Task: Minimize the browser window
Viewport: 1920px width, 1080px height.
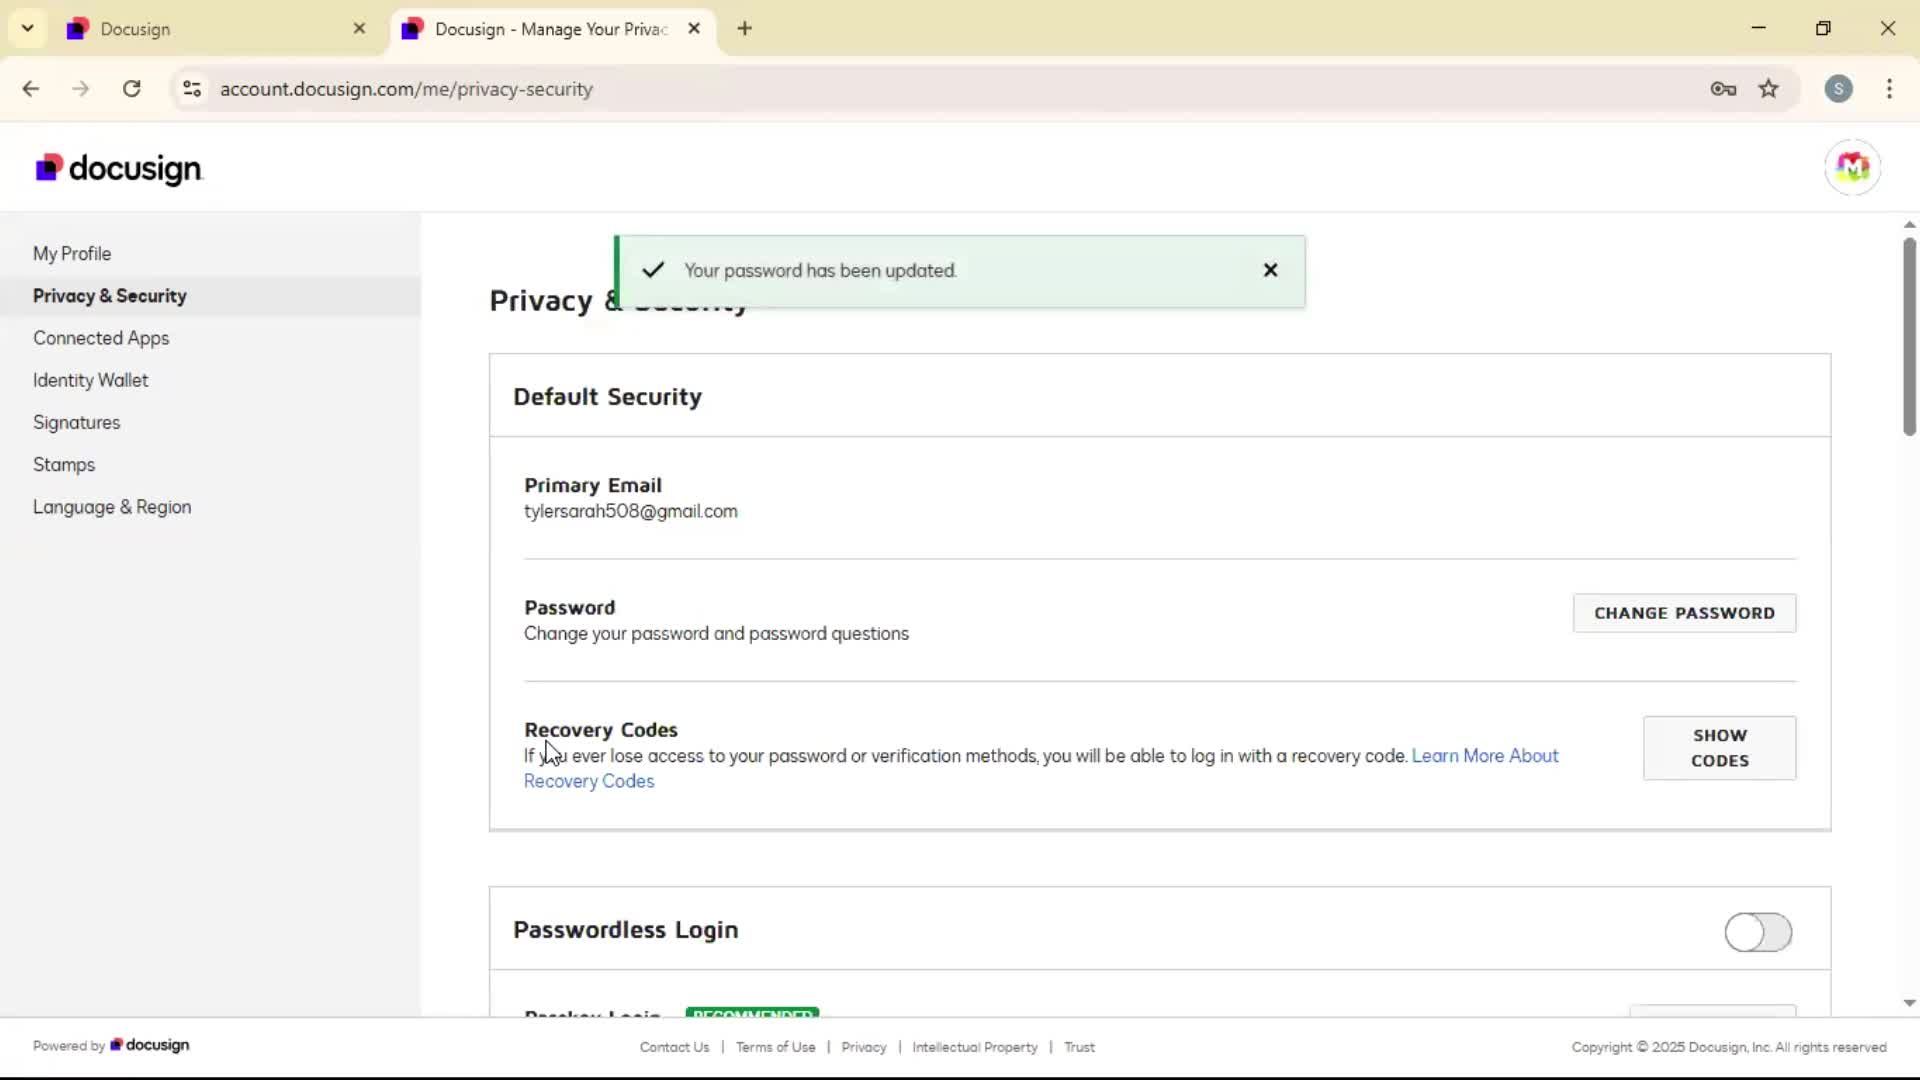Action: point(1759,28)
